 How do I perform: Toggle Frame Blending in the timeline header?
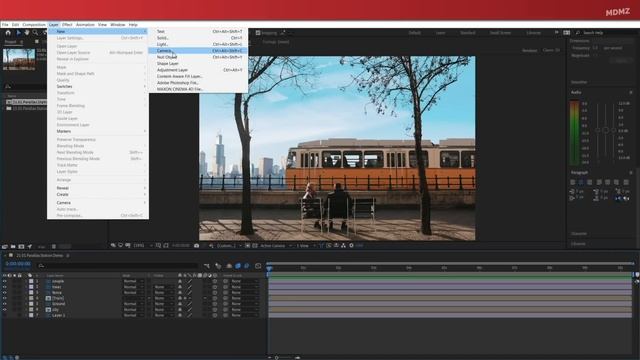[238, 266]
